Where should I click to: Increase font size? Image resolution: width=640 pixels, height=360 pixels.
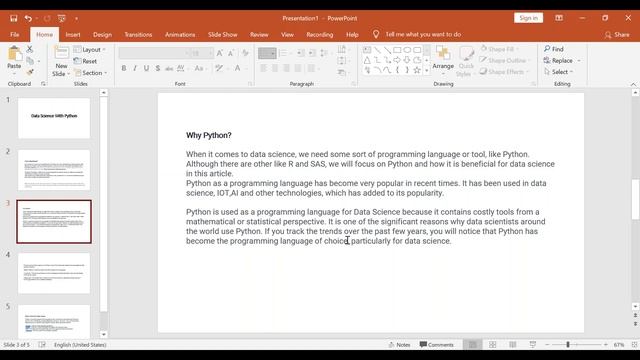click(x=220, y=53)
